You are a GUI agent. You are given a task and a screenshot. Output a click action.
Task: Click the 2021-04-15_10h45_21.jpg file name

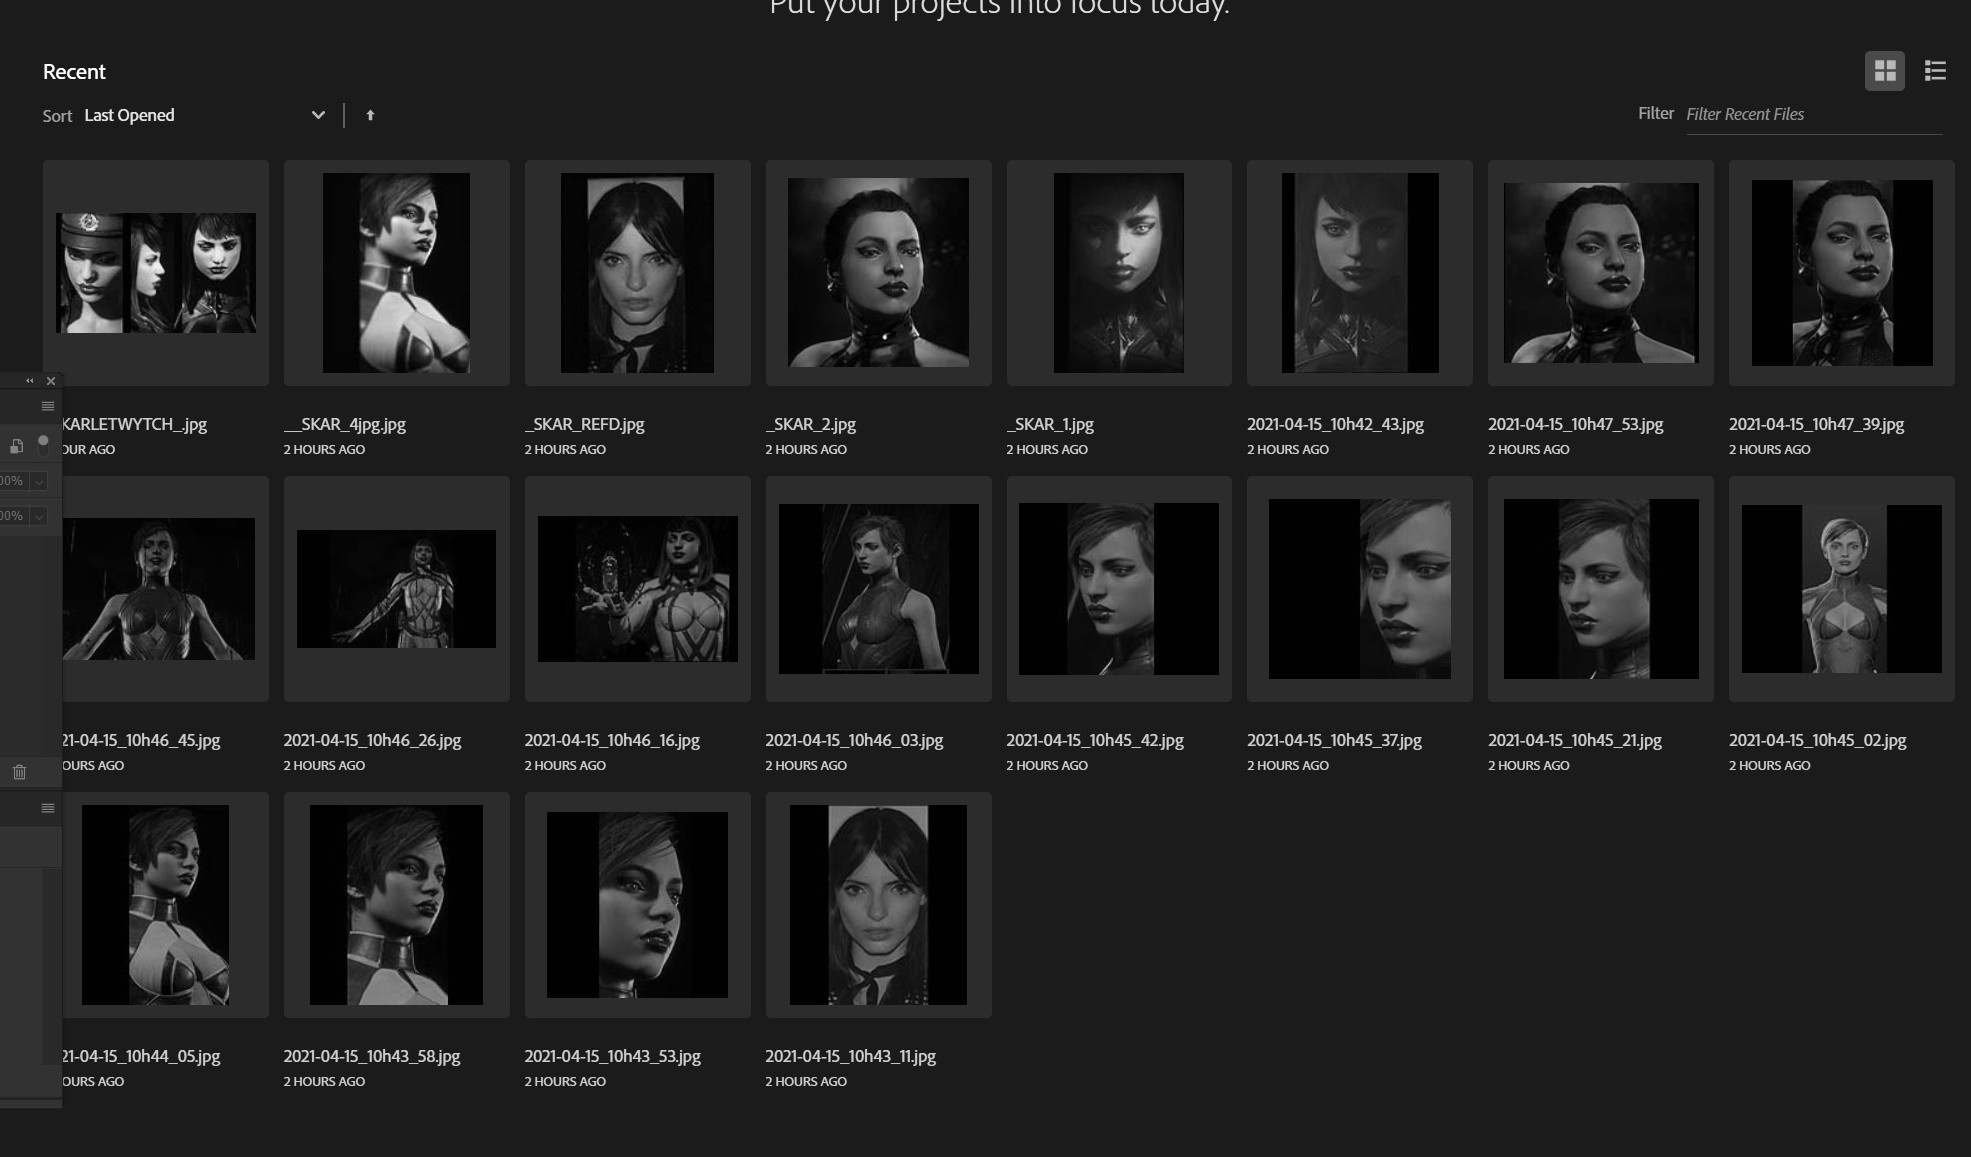1575,740
